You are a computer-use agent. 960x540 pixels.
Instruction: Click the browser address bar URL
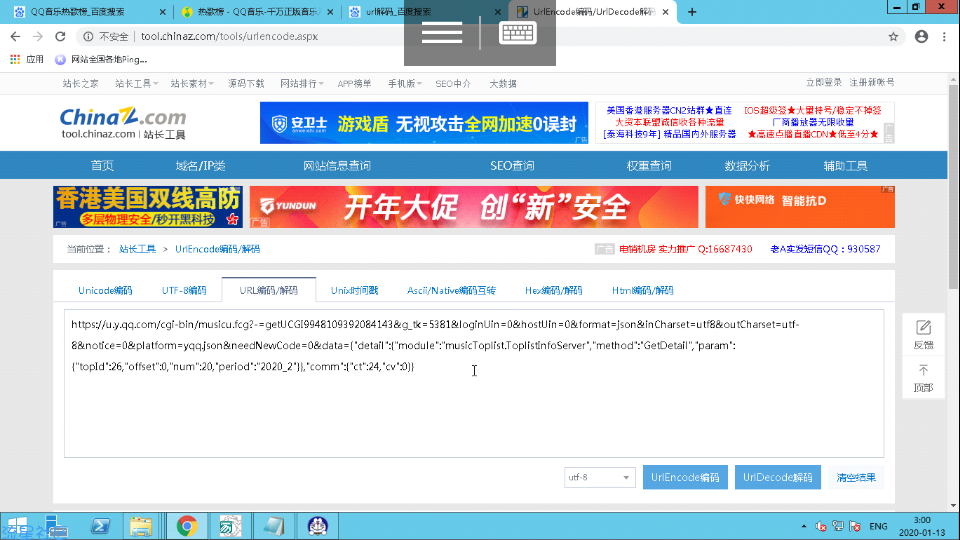[230, 37]
